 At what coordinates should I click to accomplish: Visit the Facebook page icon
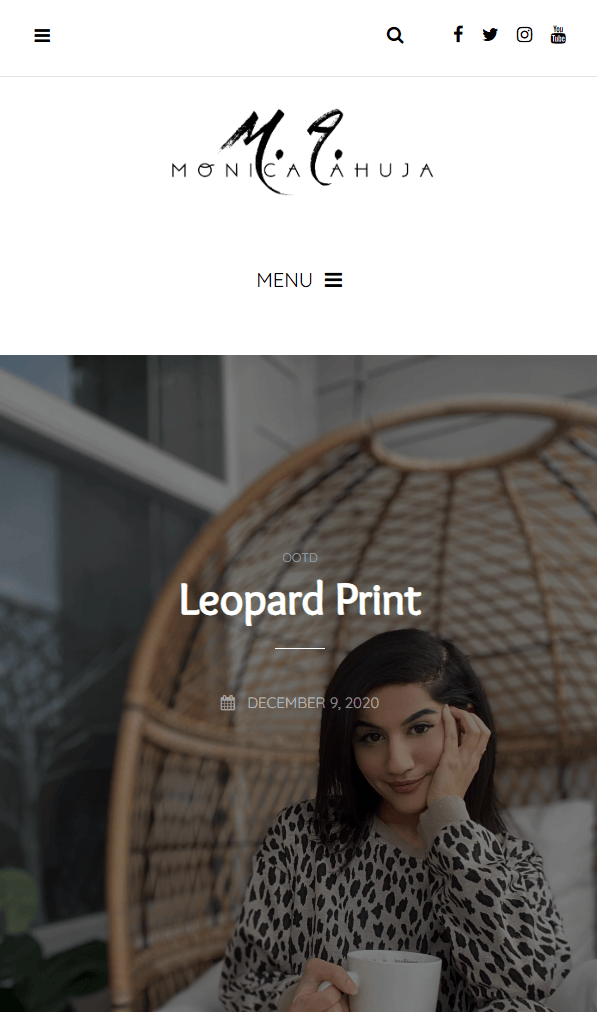coord(458,34)
